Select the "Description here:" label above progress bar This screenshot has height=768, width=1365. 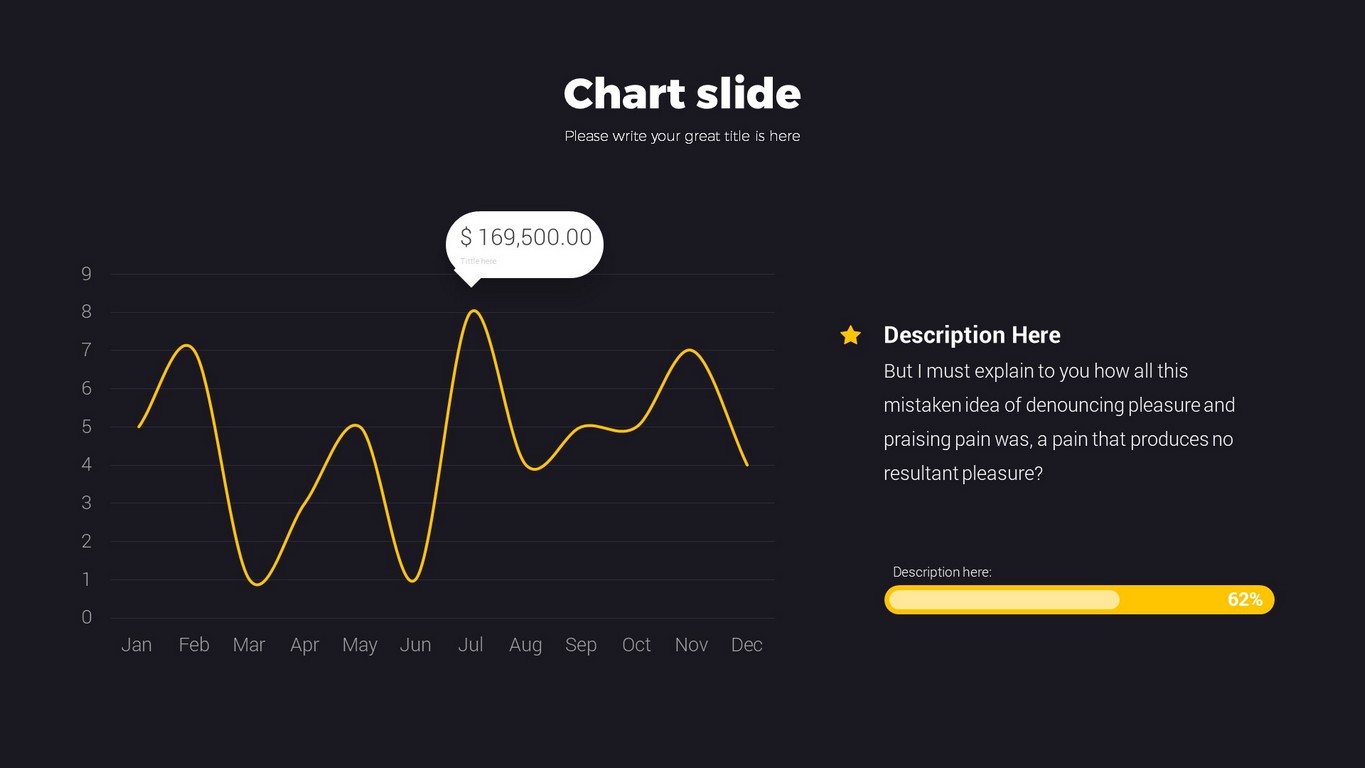pyautogui.click(x=942, y=572)
